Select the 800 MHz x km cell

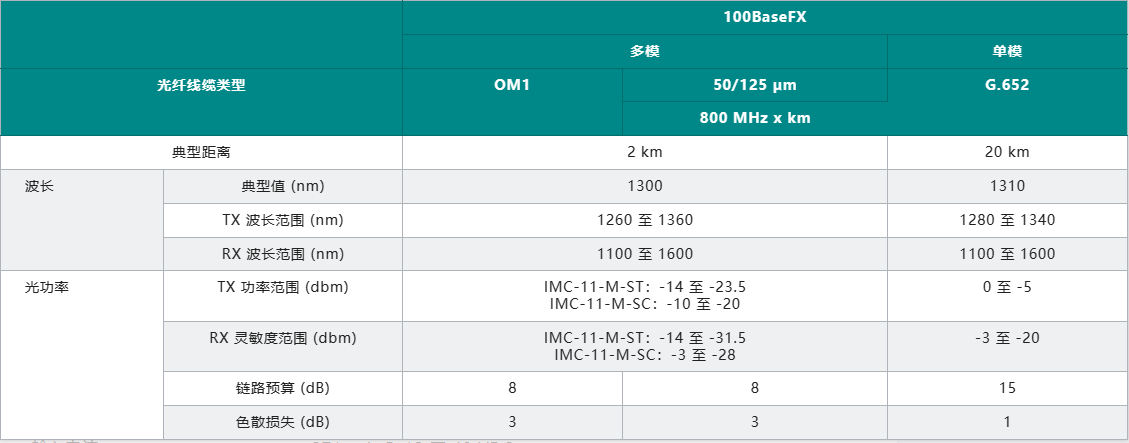pyautogui.click(x=754, y=118)
